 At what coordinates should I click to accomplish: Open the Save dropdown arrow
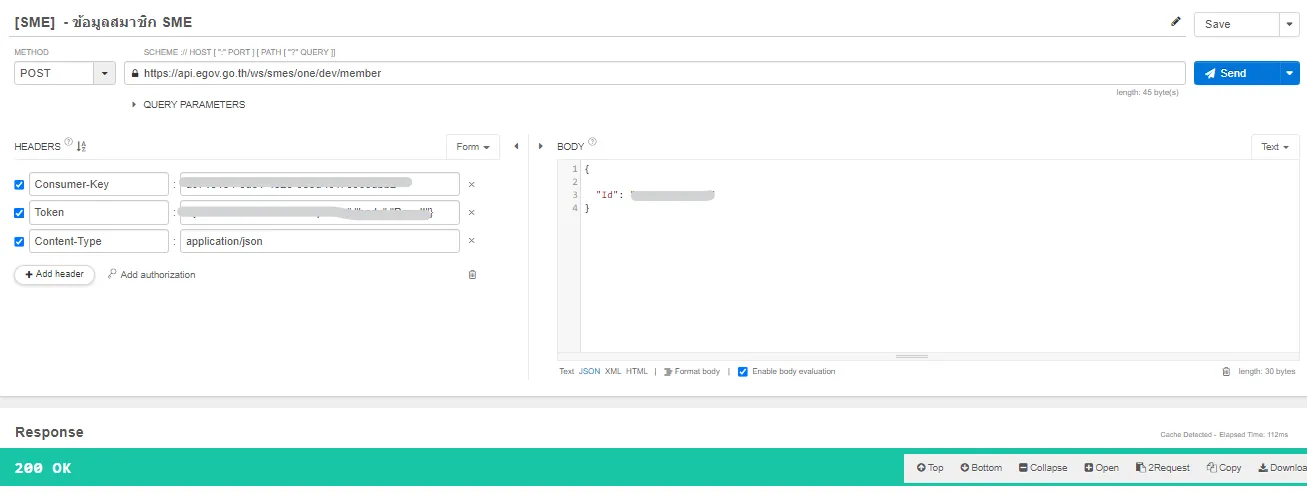tap(1289, 24)
